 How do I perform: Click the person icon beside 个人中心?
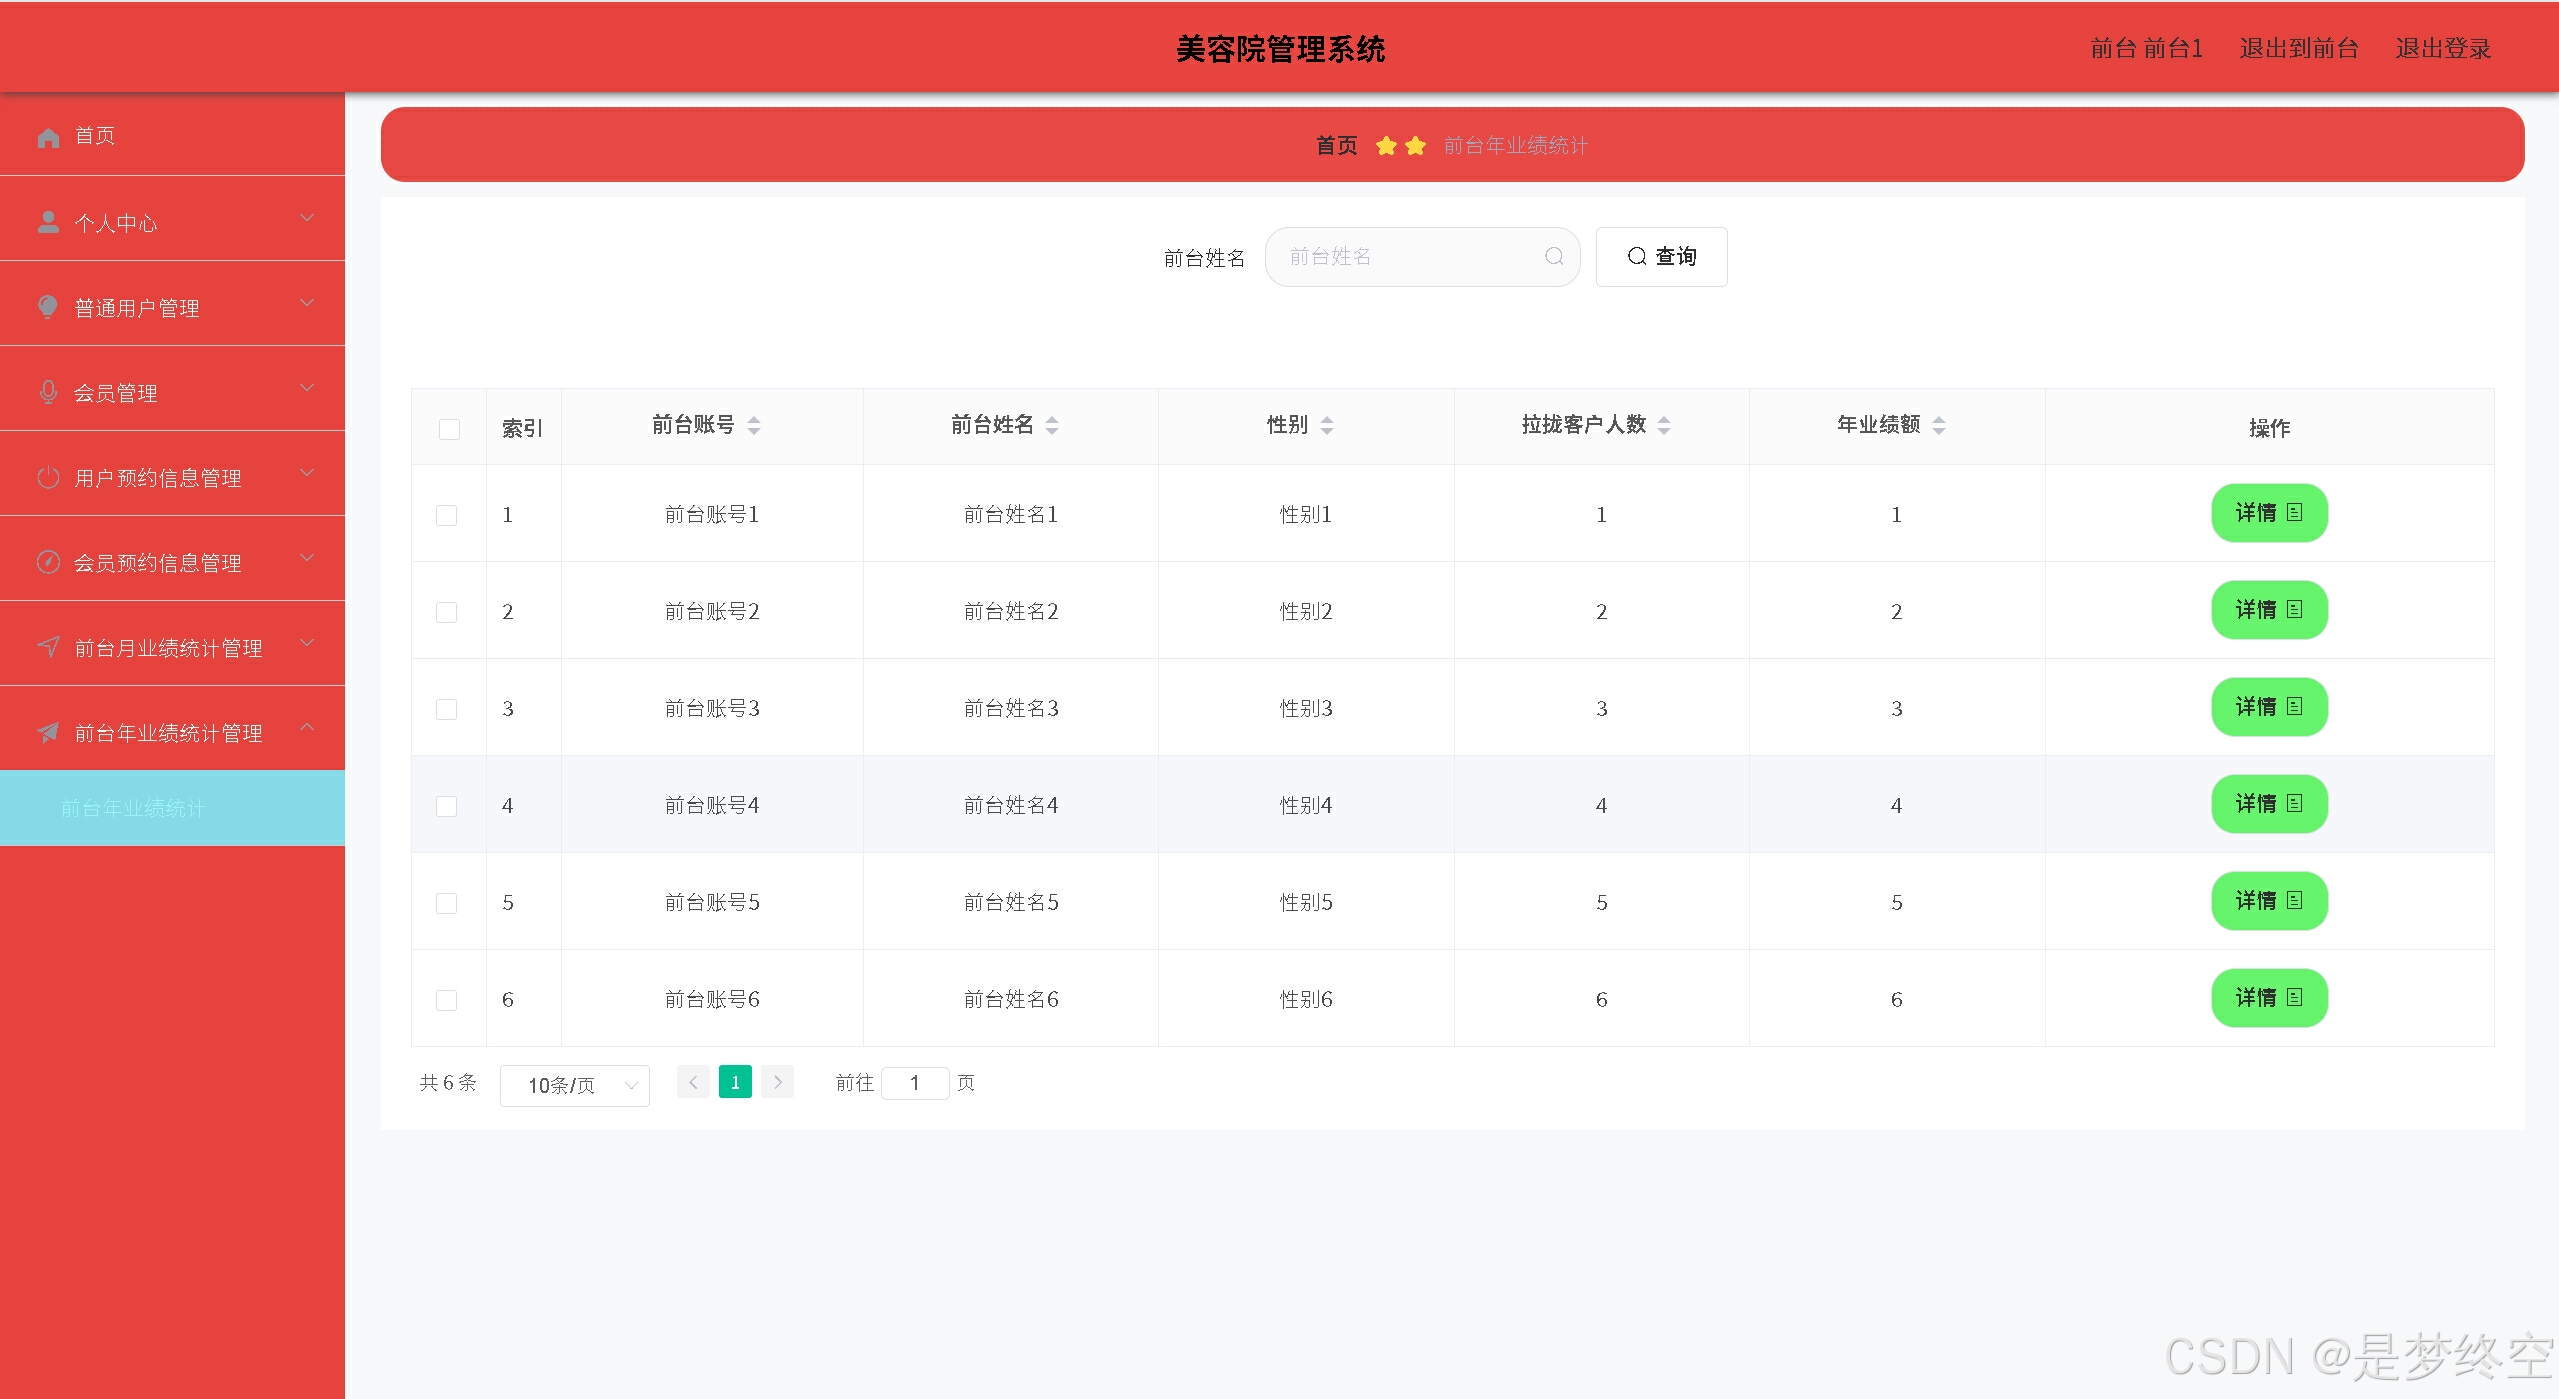click(x=48, y=222)
